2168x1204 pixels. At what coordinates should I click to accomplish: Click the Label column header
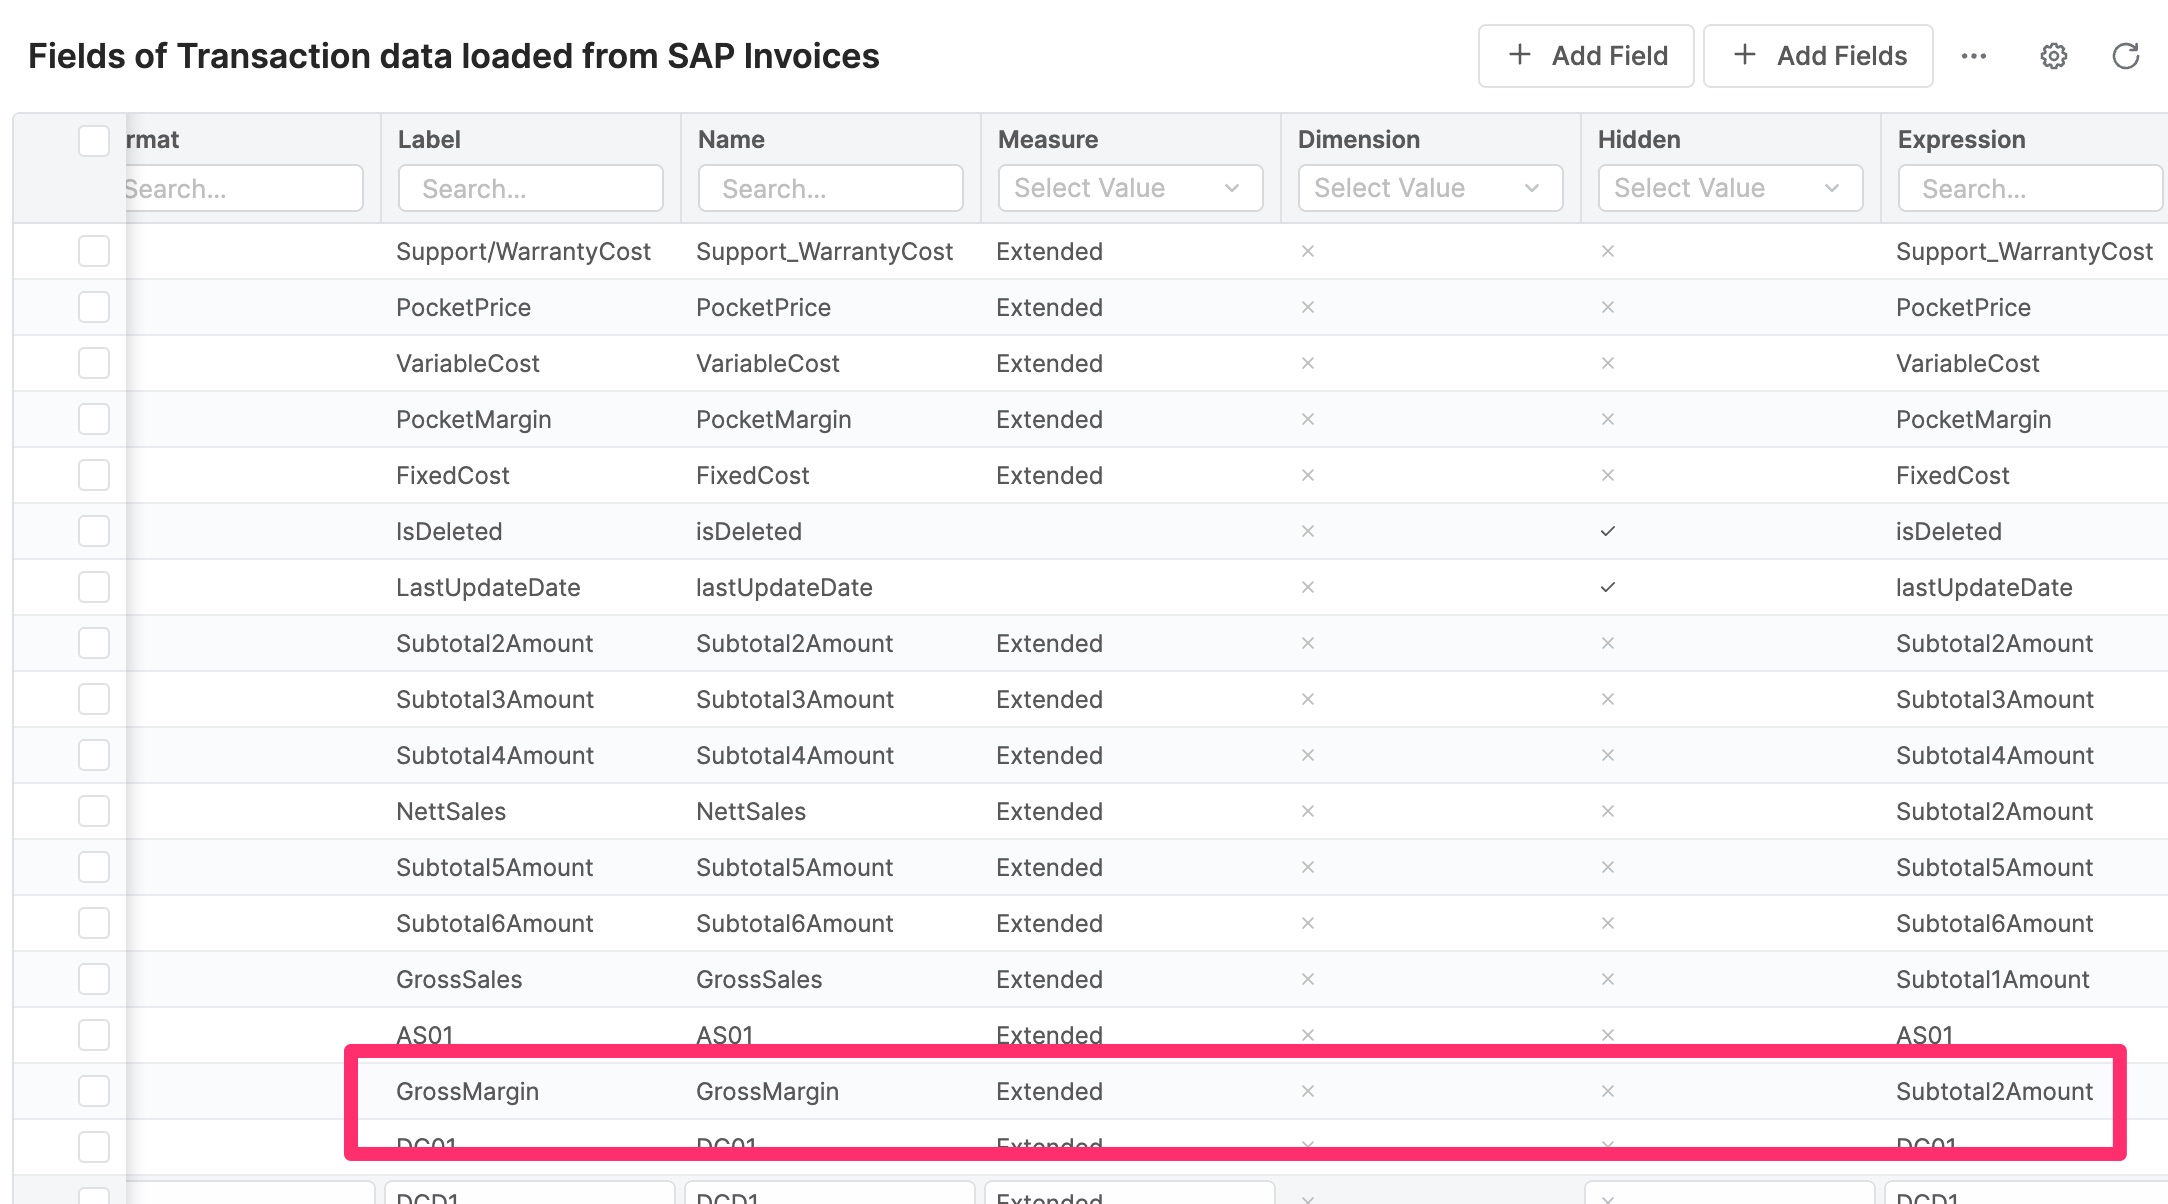[x=429, y=140]
